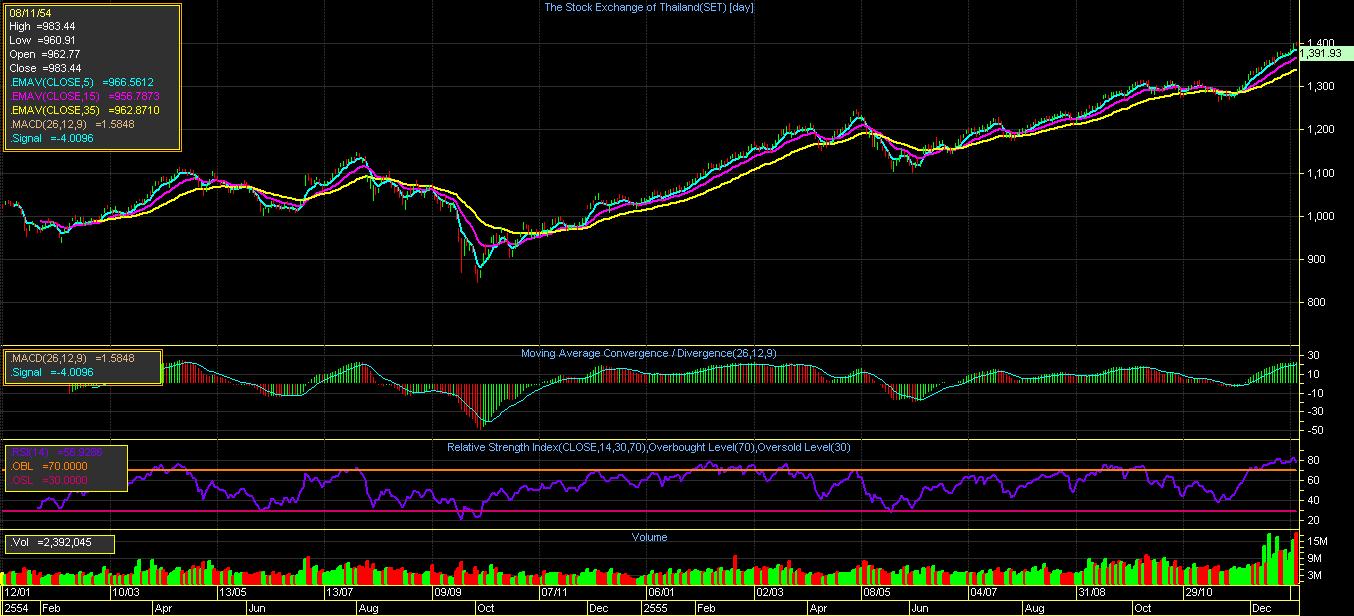Click the "10/03" date label on the time axis
Screen dimensions: 1354x616
(125, 592)
